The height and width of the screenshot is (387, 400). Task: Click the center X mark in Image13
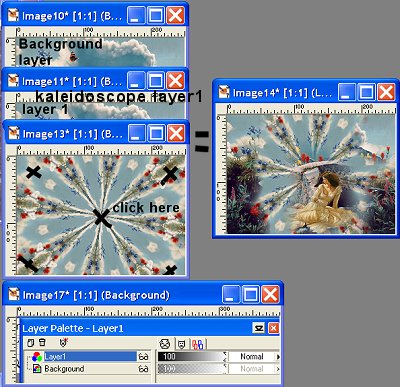pyautogui.click(x=102, y=218)
